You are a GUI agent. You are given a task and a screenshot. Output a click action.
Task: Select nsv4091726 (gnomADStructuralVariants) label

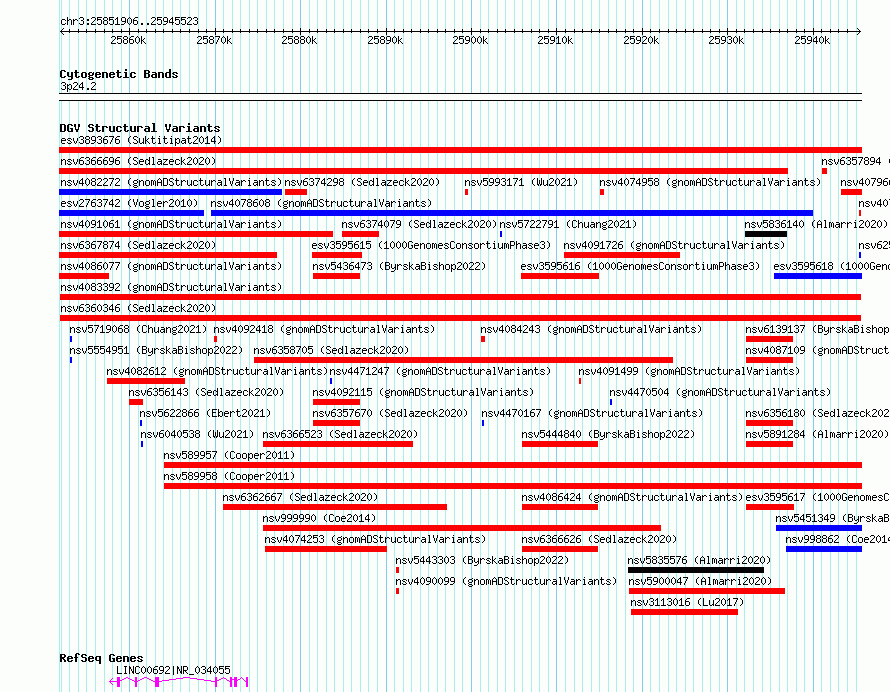point(674,245)
